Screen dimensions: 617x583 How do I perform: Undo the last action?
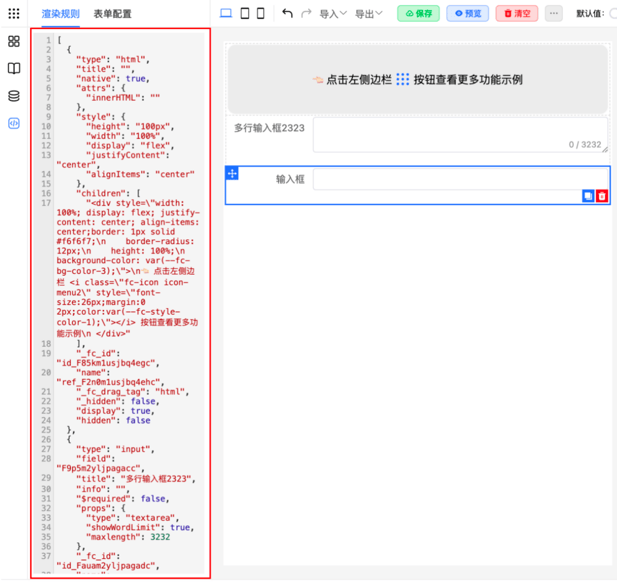(288, 14)
